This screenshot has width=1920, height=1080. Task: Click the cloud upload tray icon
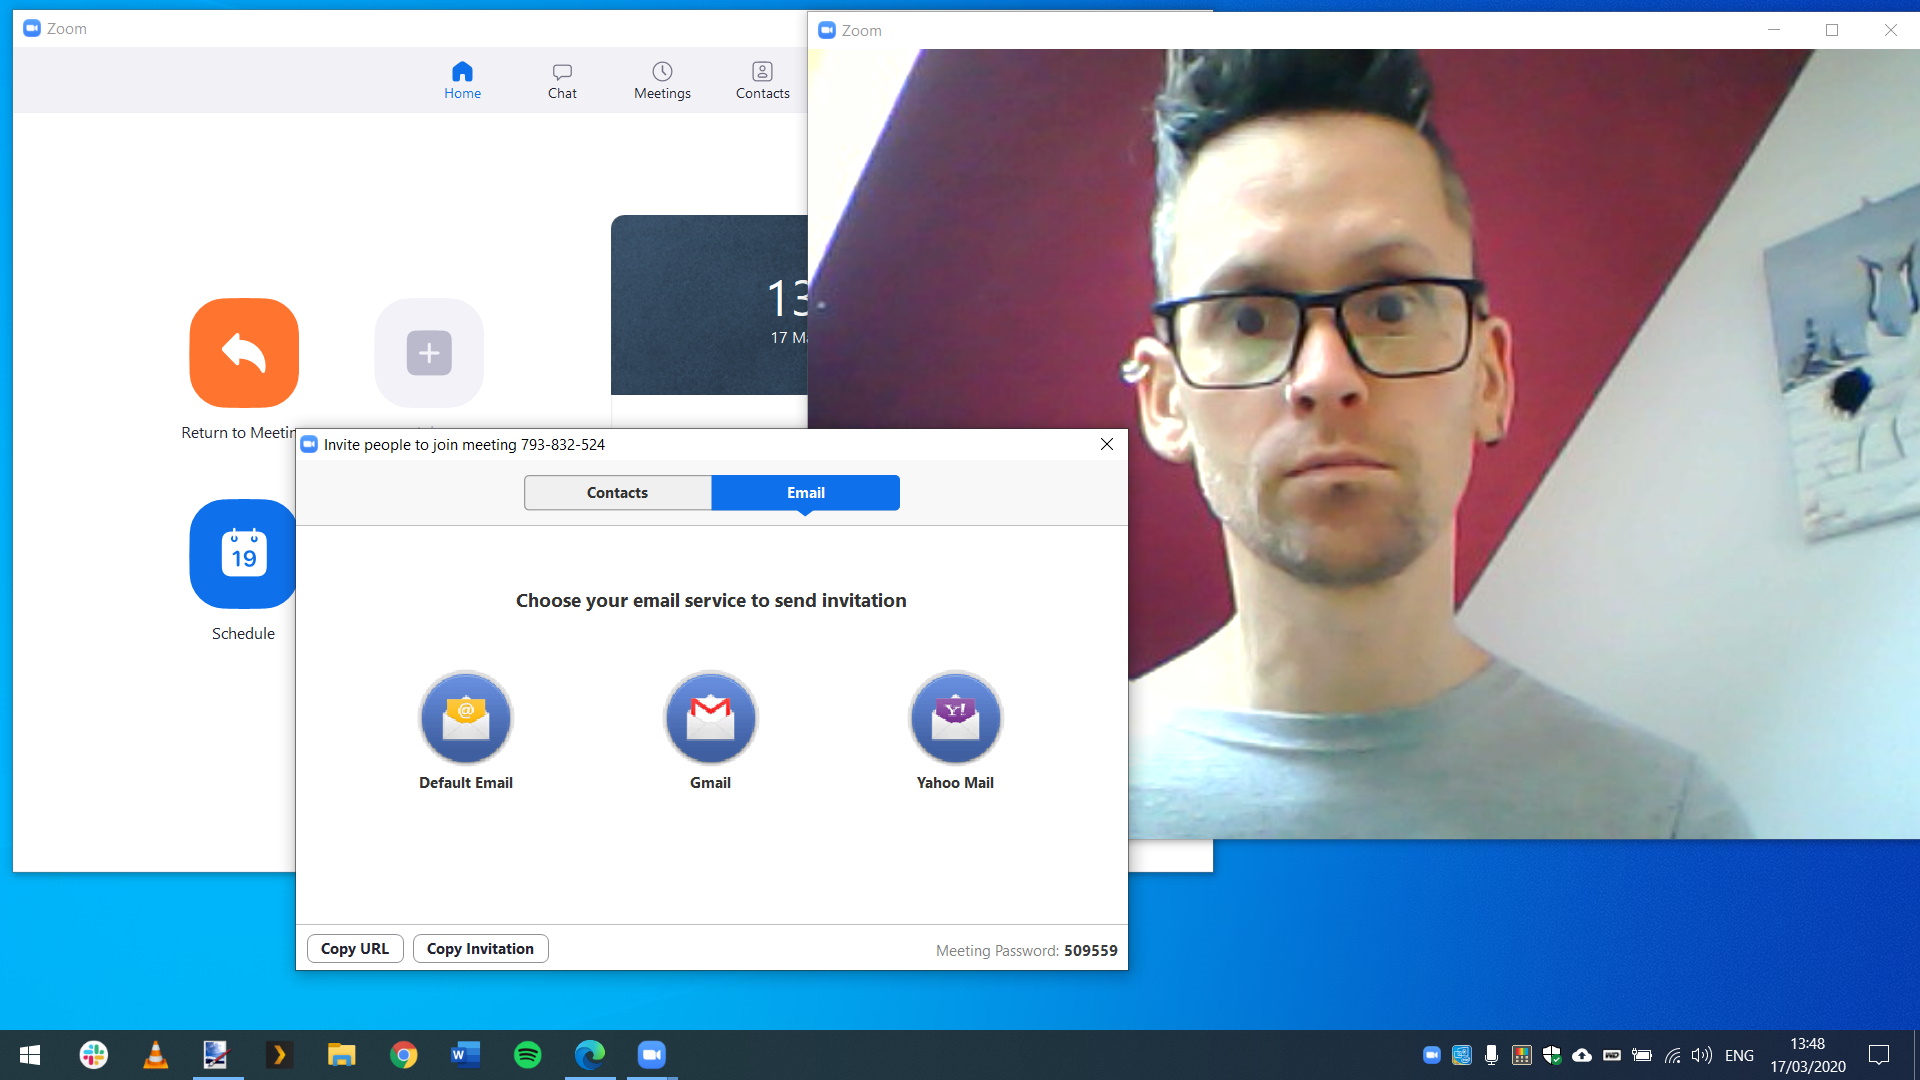point(1582,1055)
